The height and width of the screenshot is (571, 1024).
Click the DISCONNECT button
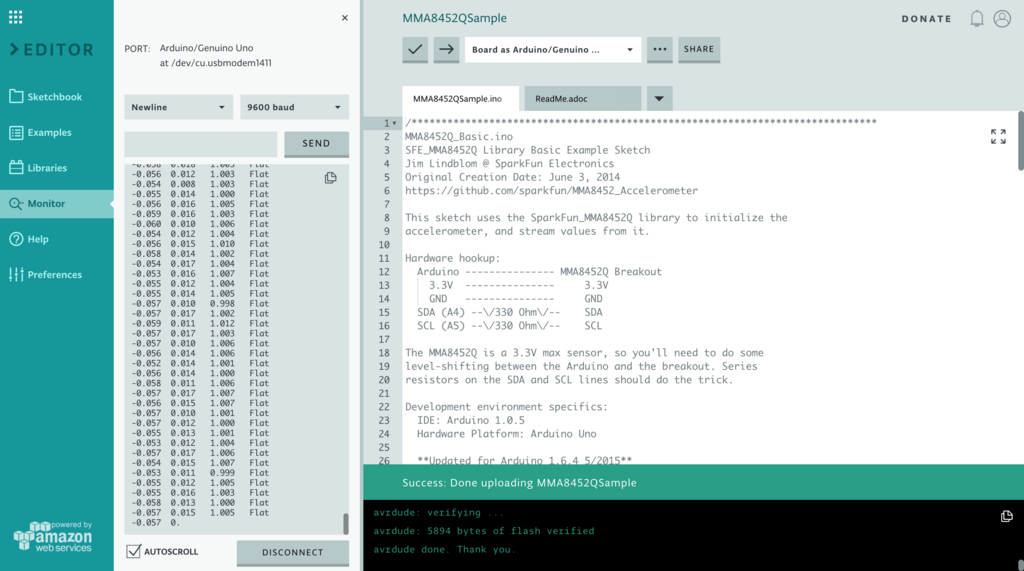293,553
